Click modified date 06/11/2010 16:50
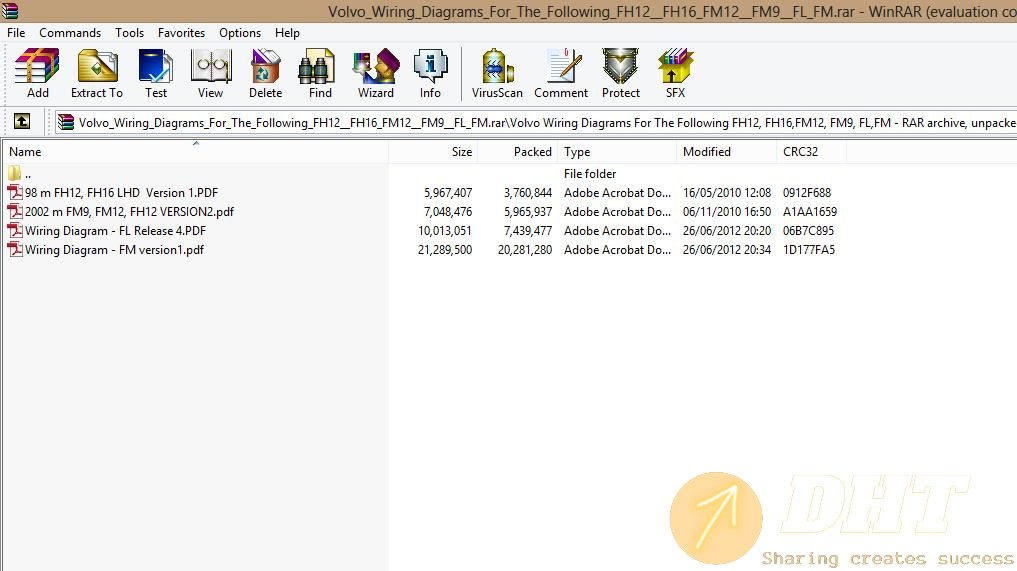The width and height of the screenshot is (1017, 571). coord(727,212)
